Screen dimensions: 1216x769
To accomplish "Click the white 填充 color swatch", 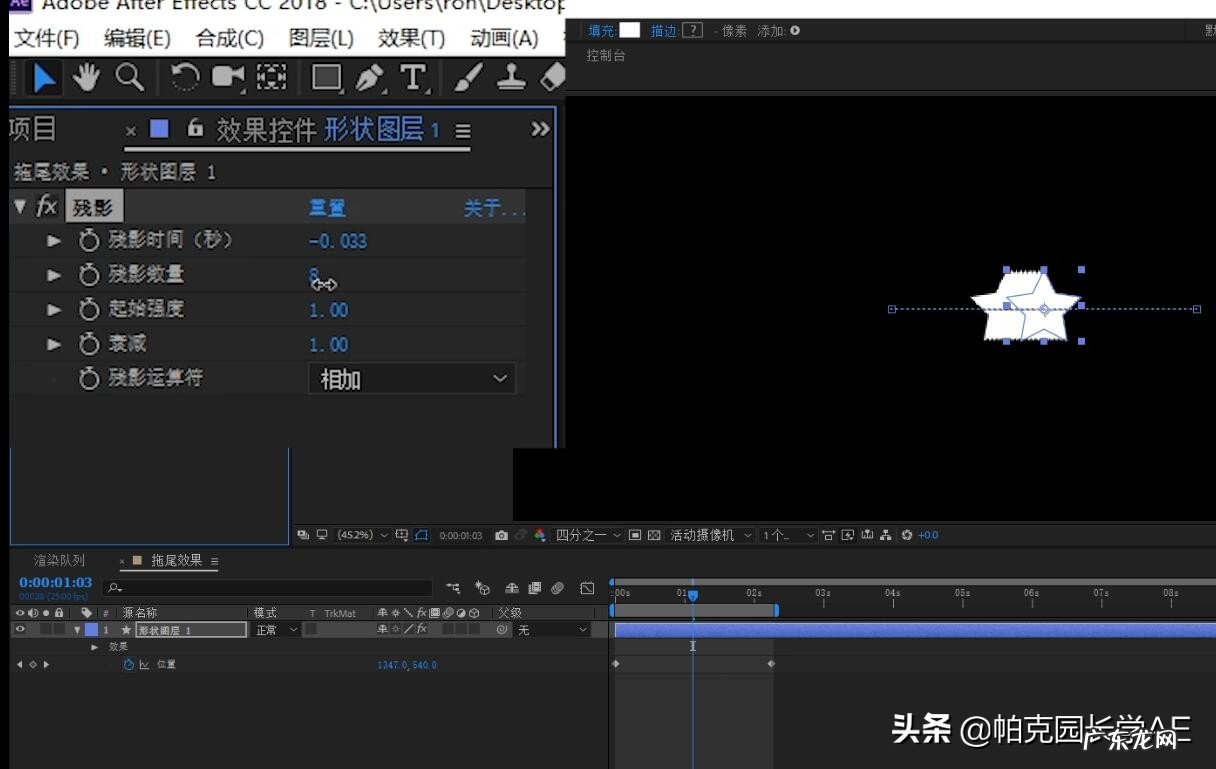I will coord(630,30).
